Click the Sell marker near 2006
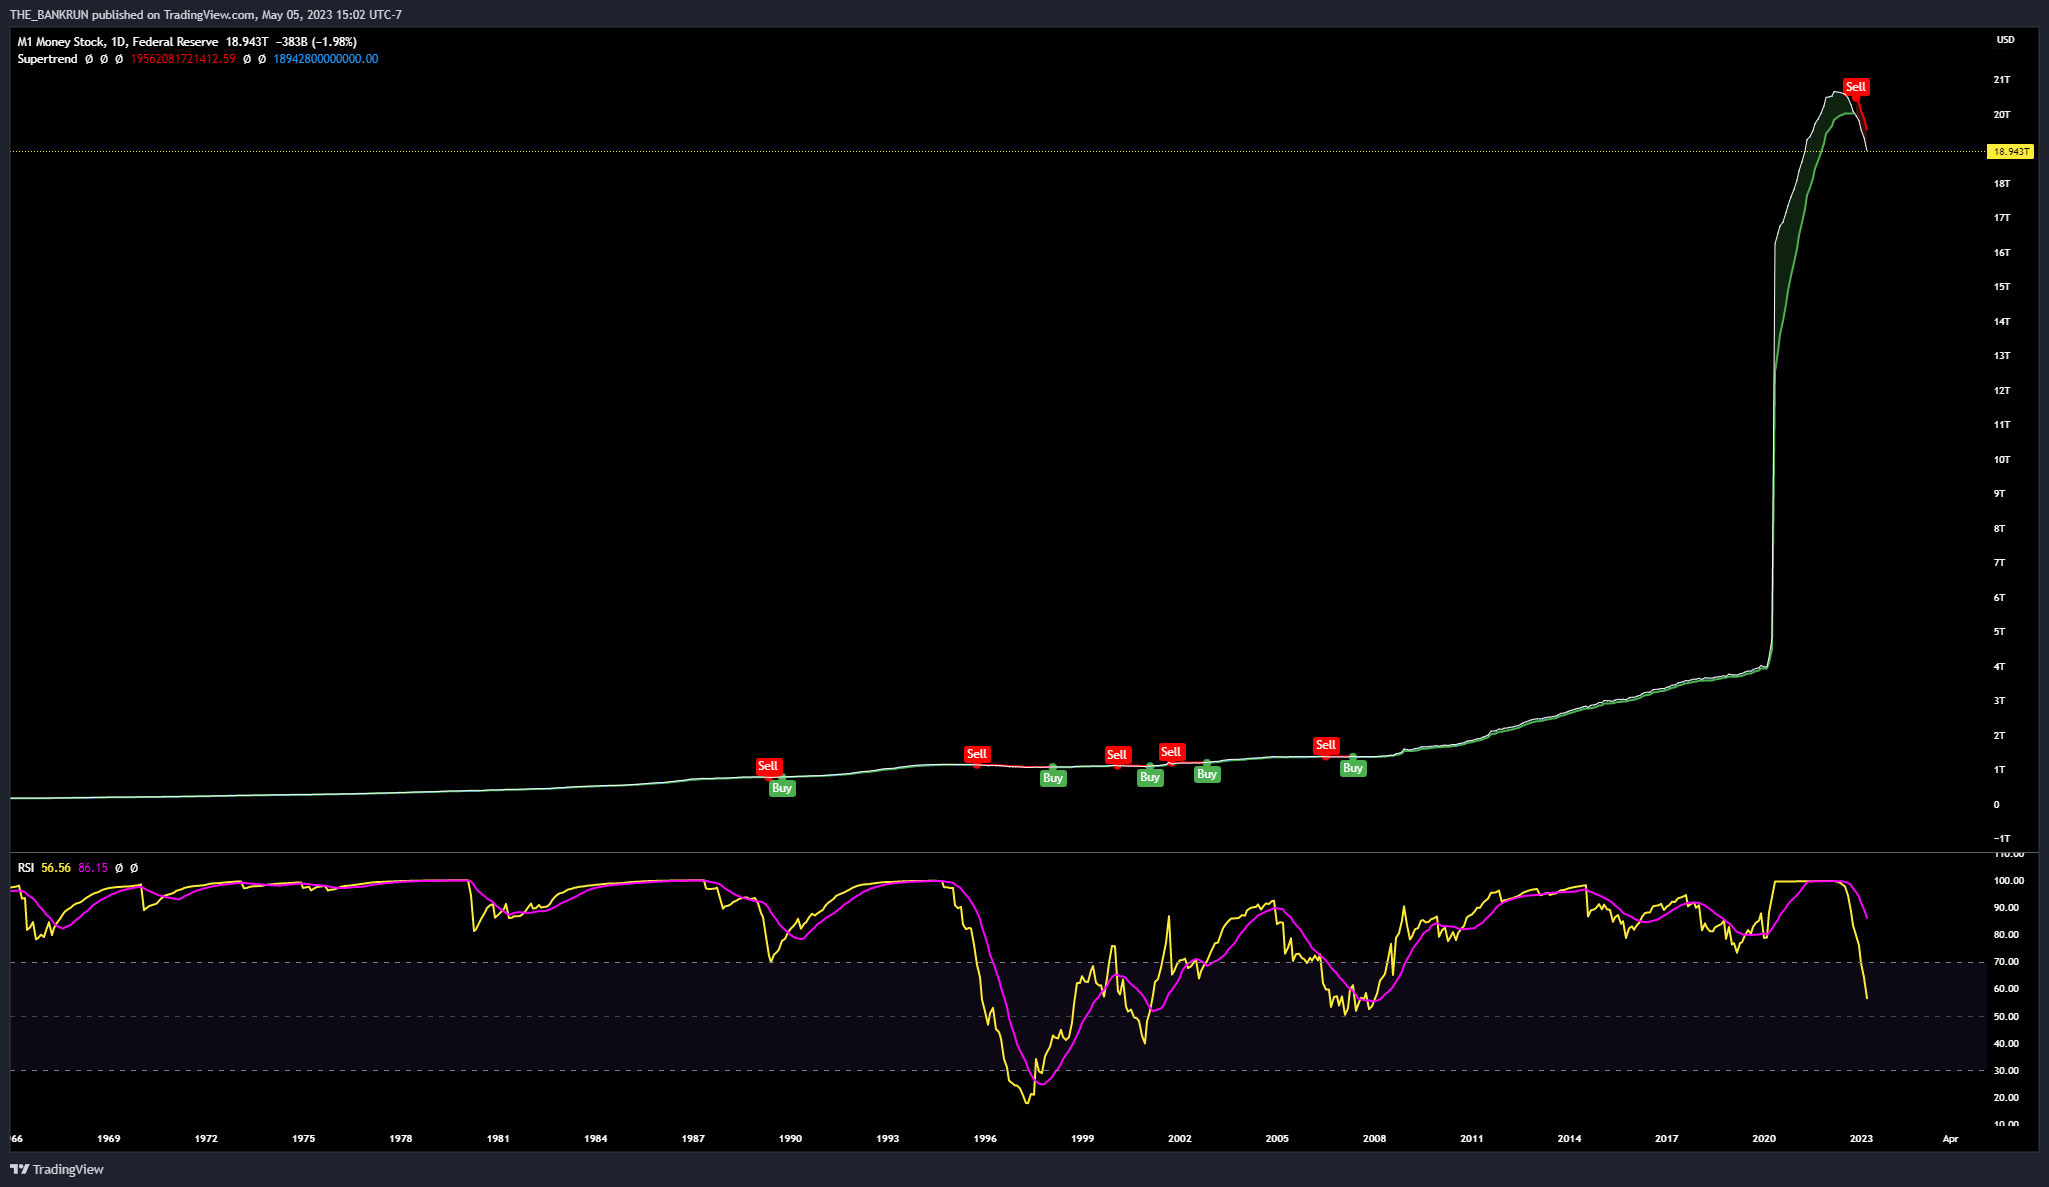Viewport: 2049px width, 1187px height. 1325,745
